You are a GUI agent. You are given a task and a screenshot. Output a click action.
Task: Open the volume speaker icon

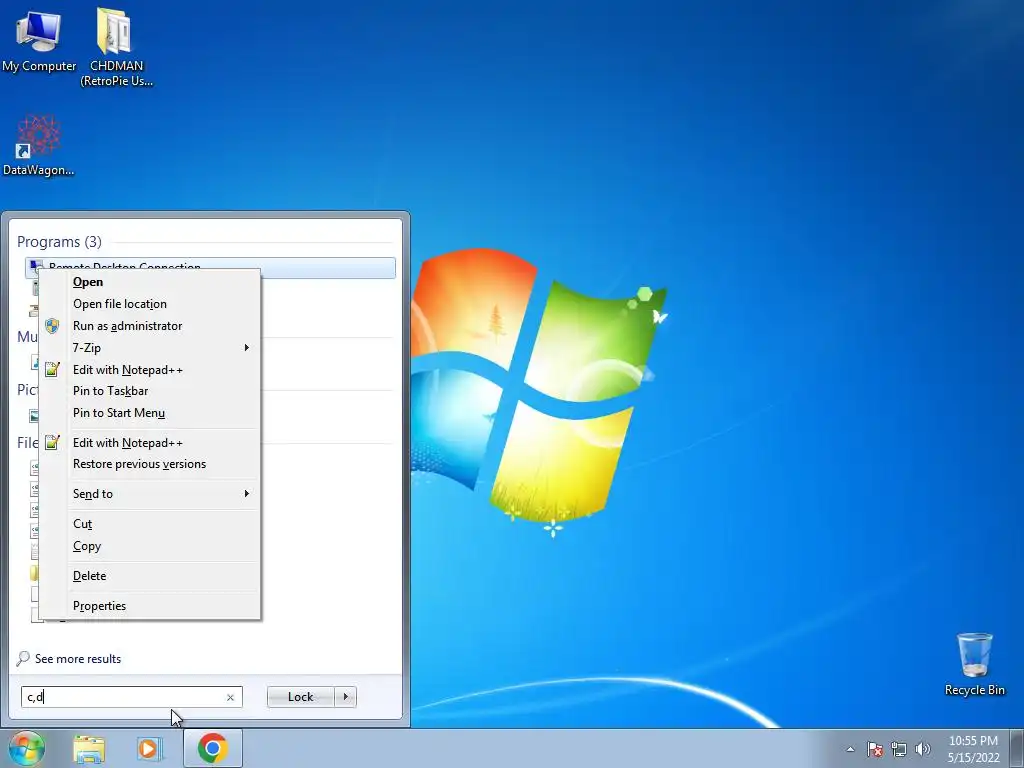[x=923, y=749]
